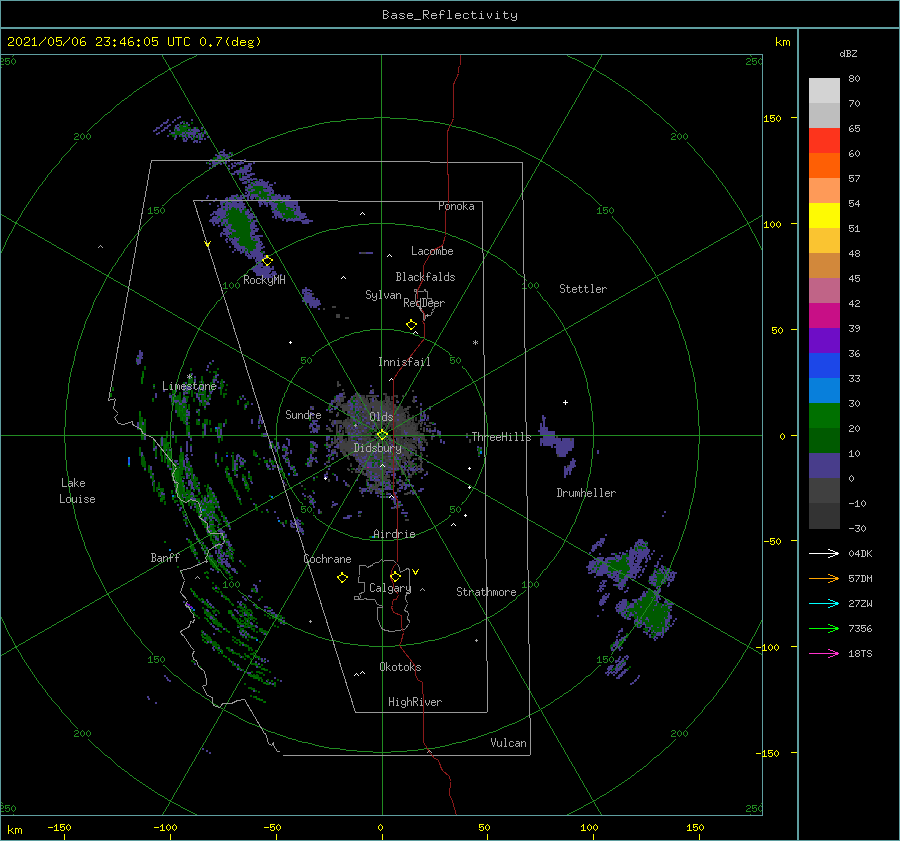Click the bright green swatch in dBZ scale

pyautogui.click(x=824, y=416)
